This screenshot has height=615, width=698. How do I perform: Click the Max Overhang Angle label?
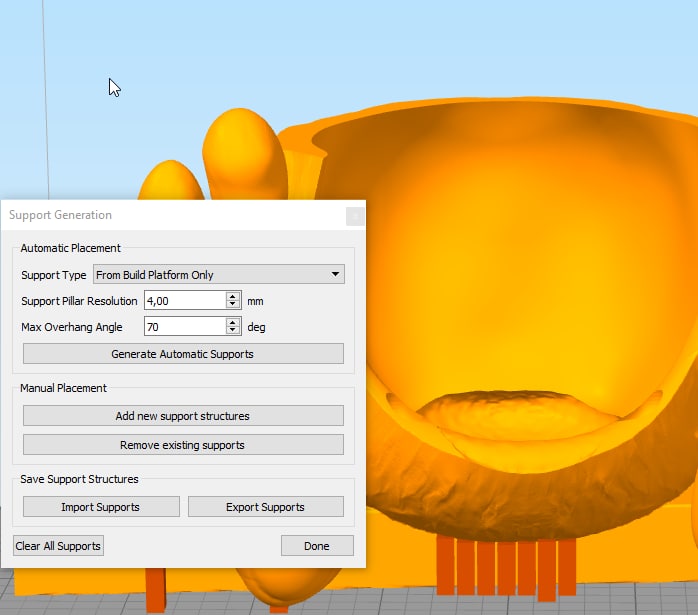[72, 327]
